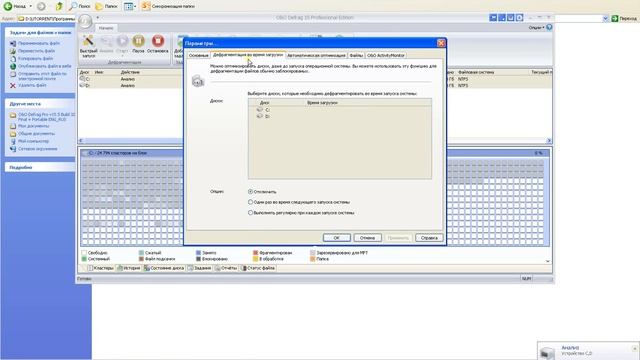Click the OK button in the dialog
This screenshot has height=360, width=640.
pyautogui.click(x=336, y=238)
